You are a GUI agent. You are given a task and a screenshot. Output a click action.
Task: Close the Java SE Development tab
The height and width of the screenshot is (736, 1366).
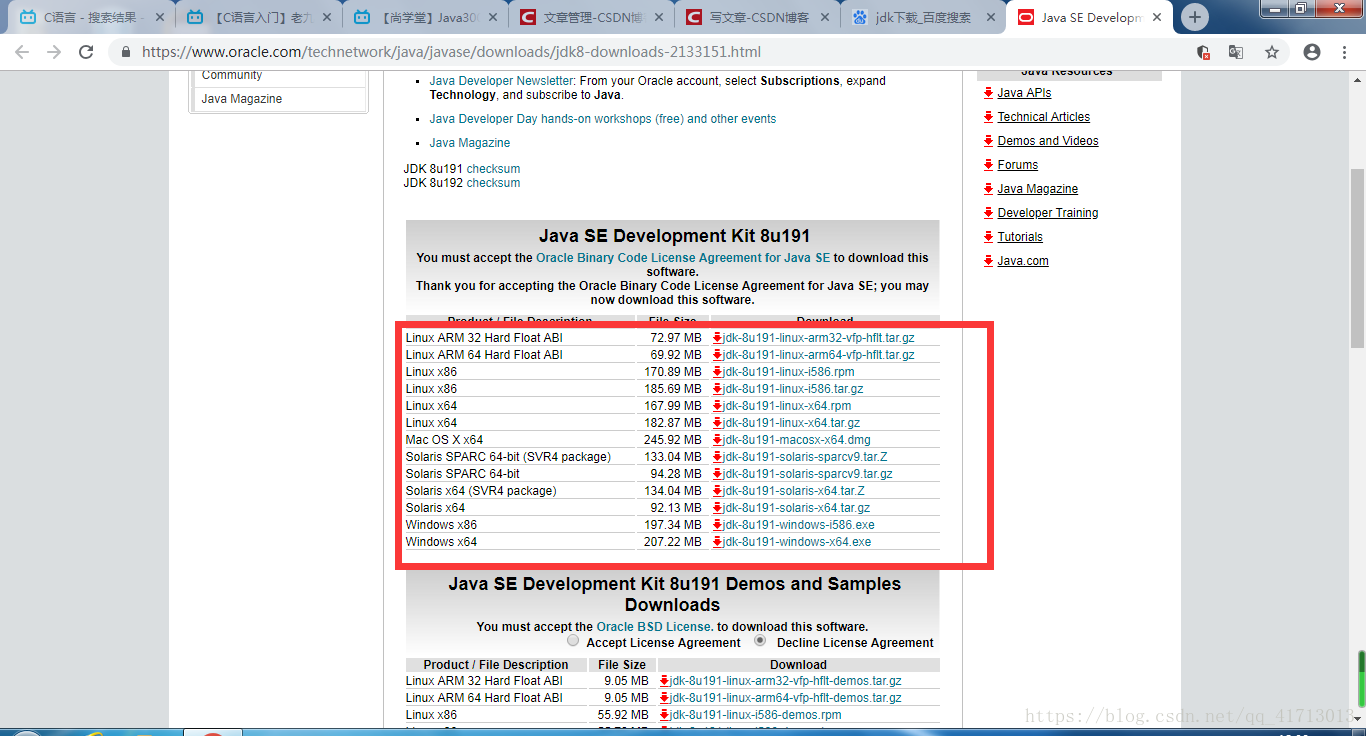pos(1159,17)
